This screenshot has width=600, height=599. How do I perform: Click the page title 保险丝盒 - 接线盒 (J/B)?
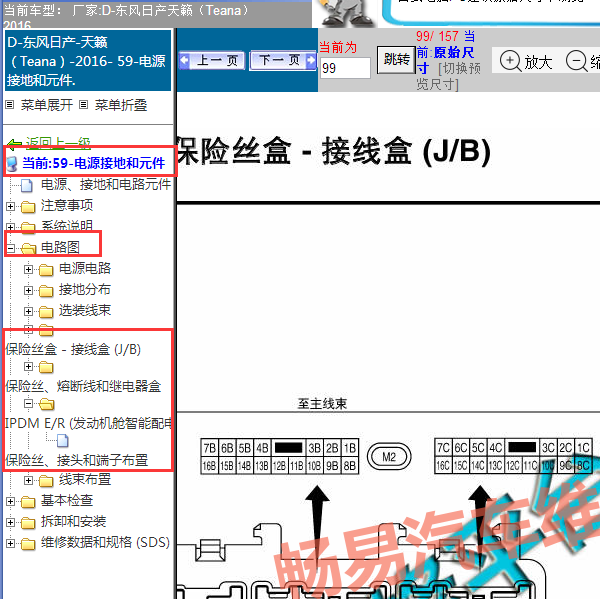(x=334, y=152)
